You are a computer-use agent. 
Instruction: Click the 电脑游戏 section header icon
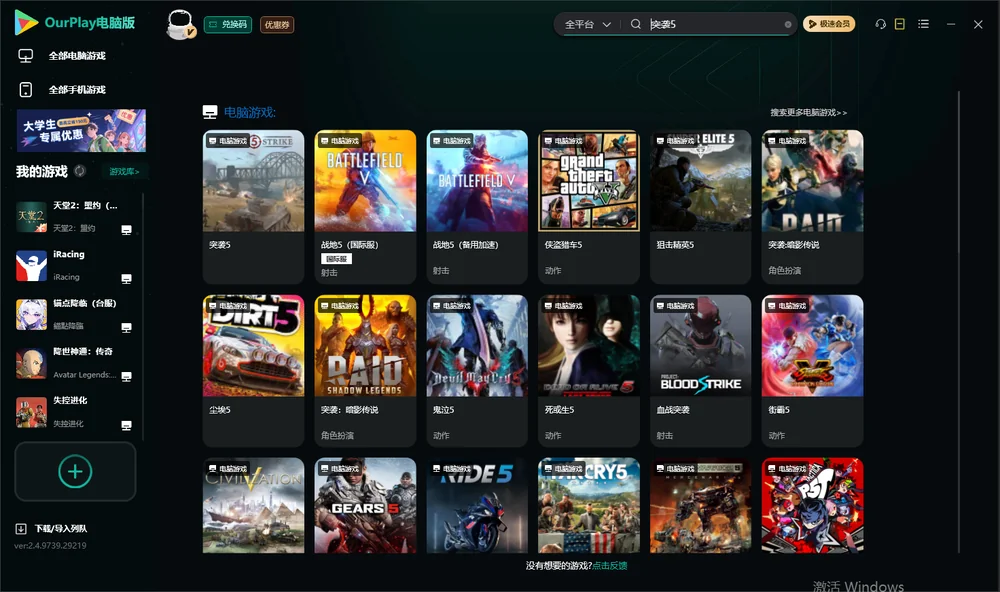click(x=210, y=112)
